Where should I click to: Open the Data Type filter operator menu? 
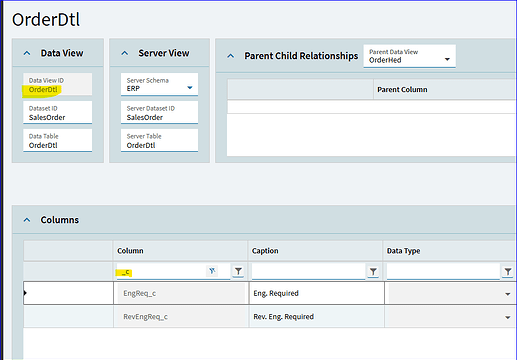pyautogui.click(x=508, y=272)
